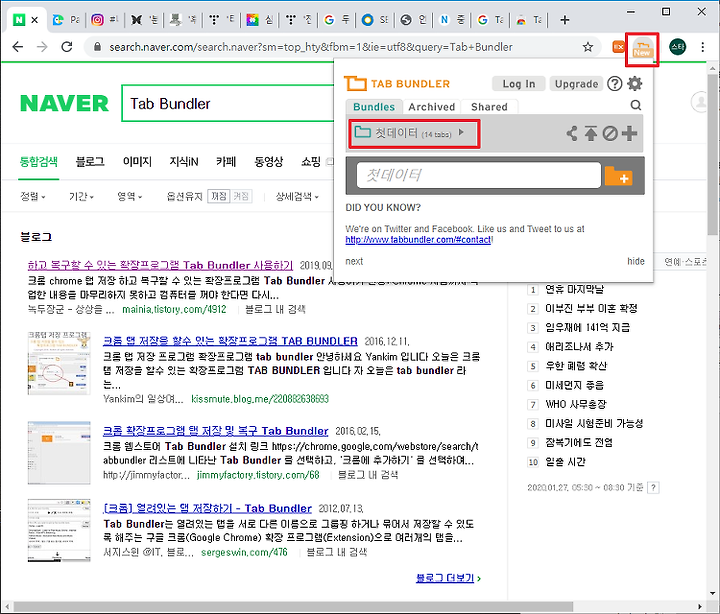Image resolution: width=720 pixels, height=614 pixels.
Task: Create new bundle with orange folder-plus icon
Action: 619,176
